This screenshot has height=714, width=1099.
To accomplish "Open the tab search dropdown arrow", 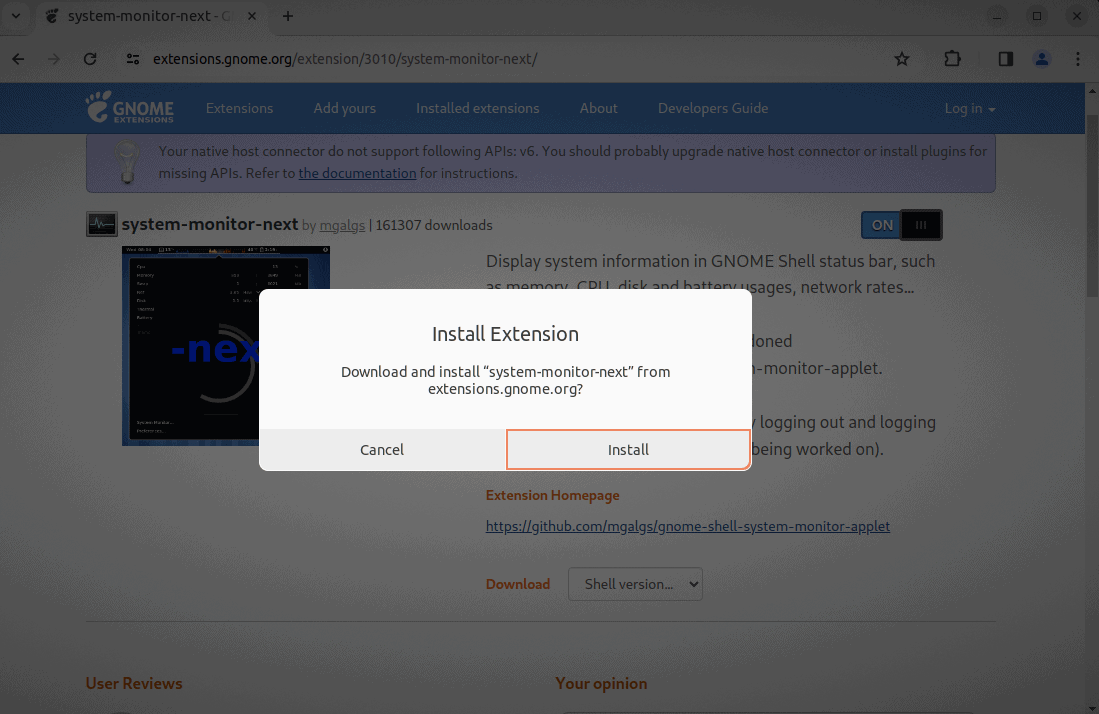I will tap(15, 16).
